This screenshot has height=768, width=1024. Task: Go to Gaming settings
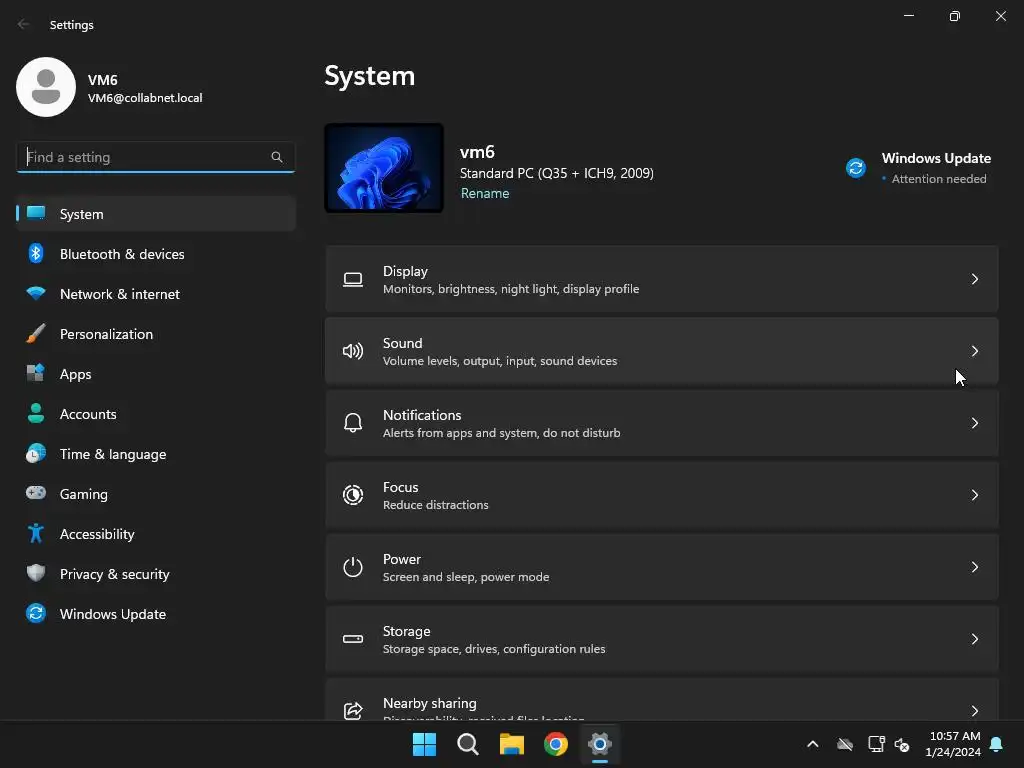(x=155, y=494)
